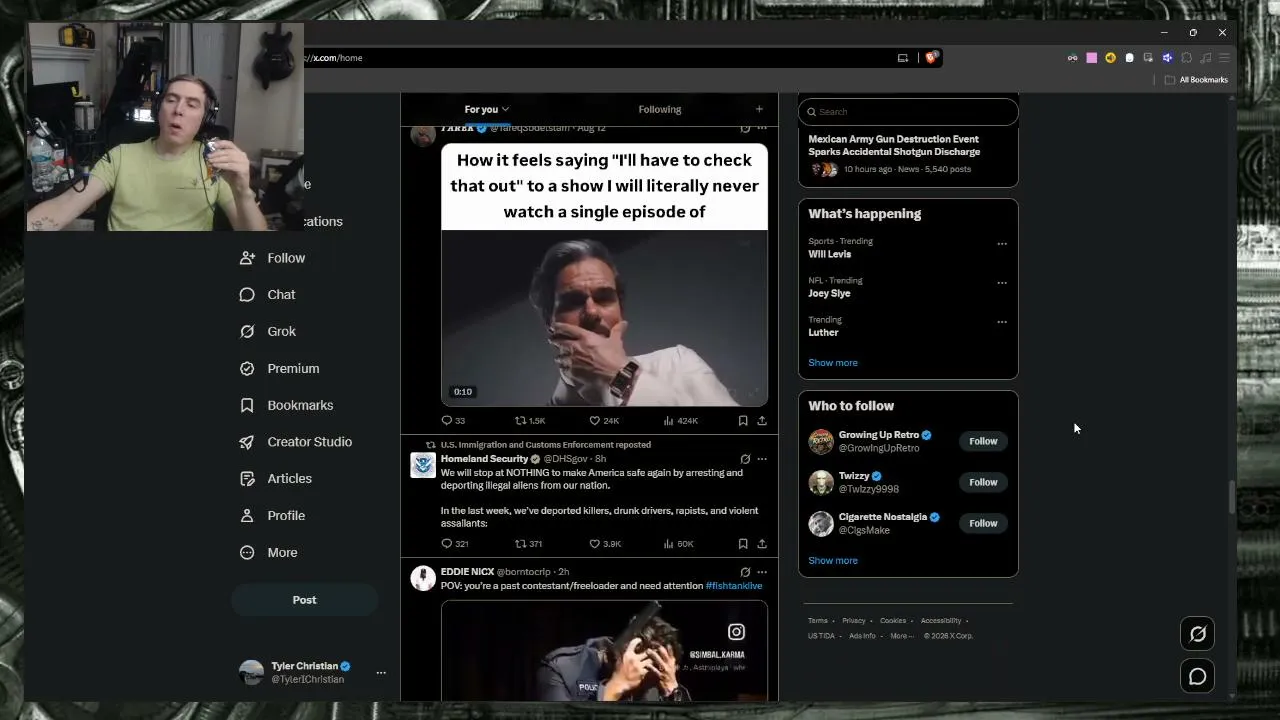Open Articles in the sidebar

(276, 479)
